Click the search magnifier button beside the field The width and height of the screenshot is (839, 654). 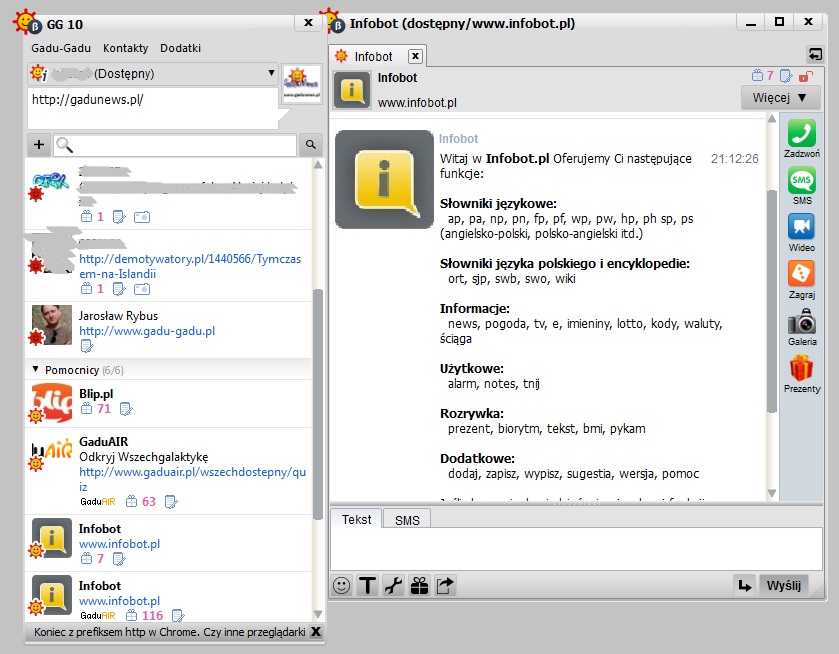coord(310,145)
